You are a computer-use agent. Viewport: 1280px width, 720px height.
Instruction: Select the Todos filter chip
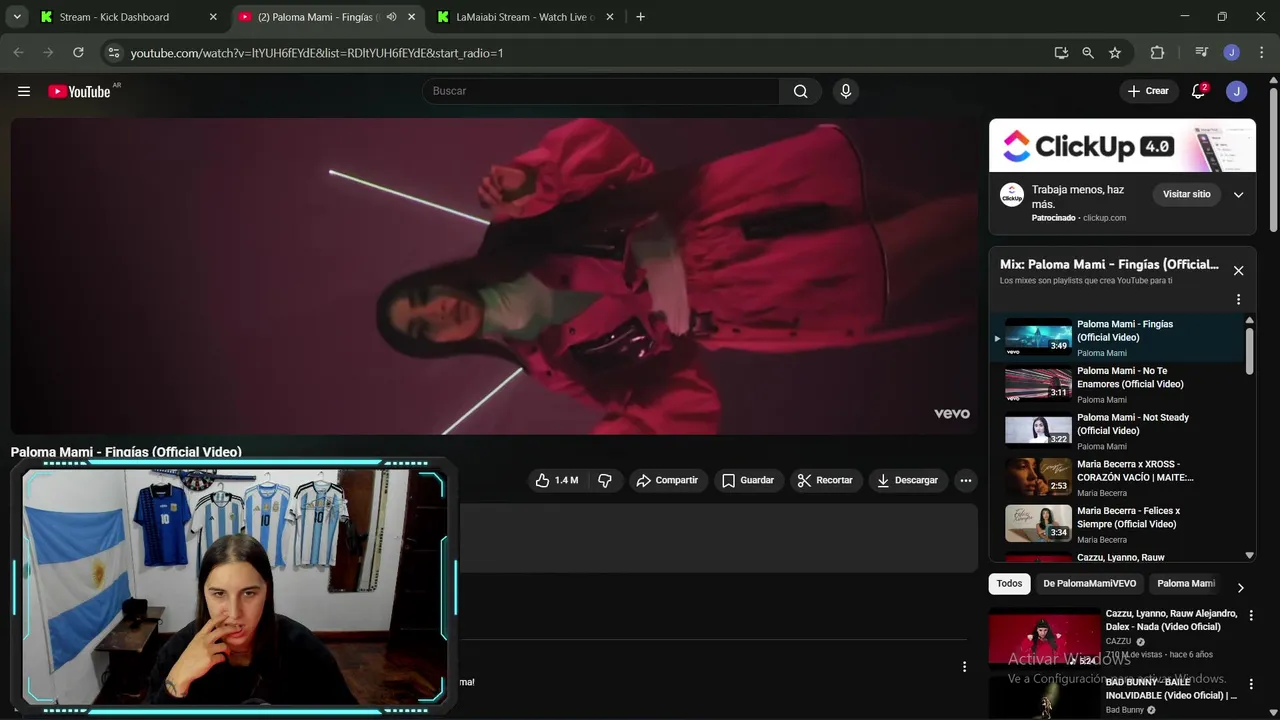(1009, 583)
